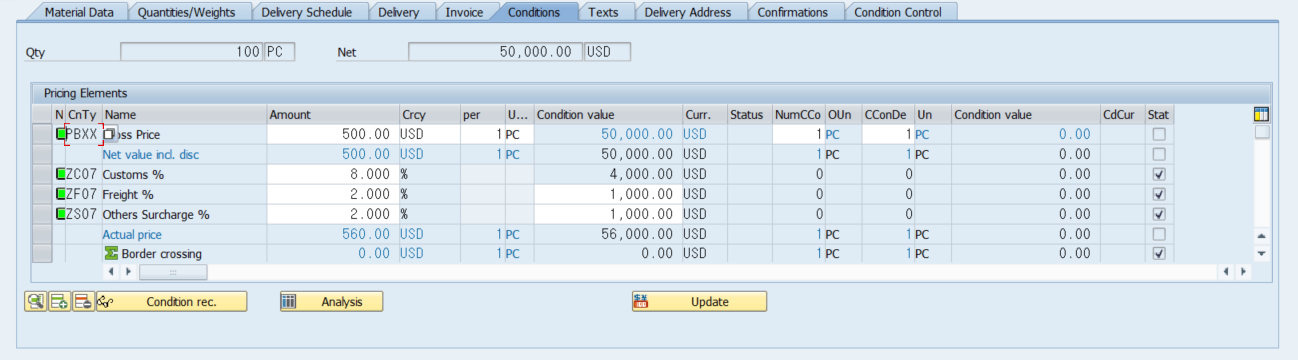Open the Confirmations tab

793,12
